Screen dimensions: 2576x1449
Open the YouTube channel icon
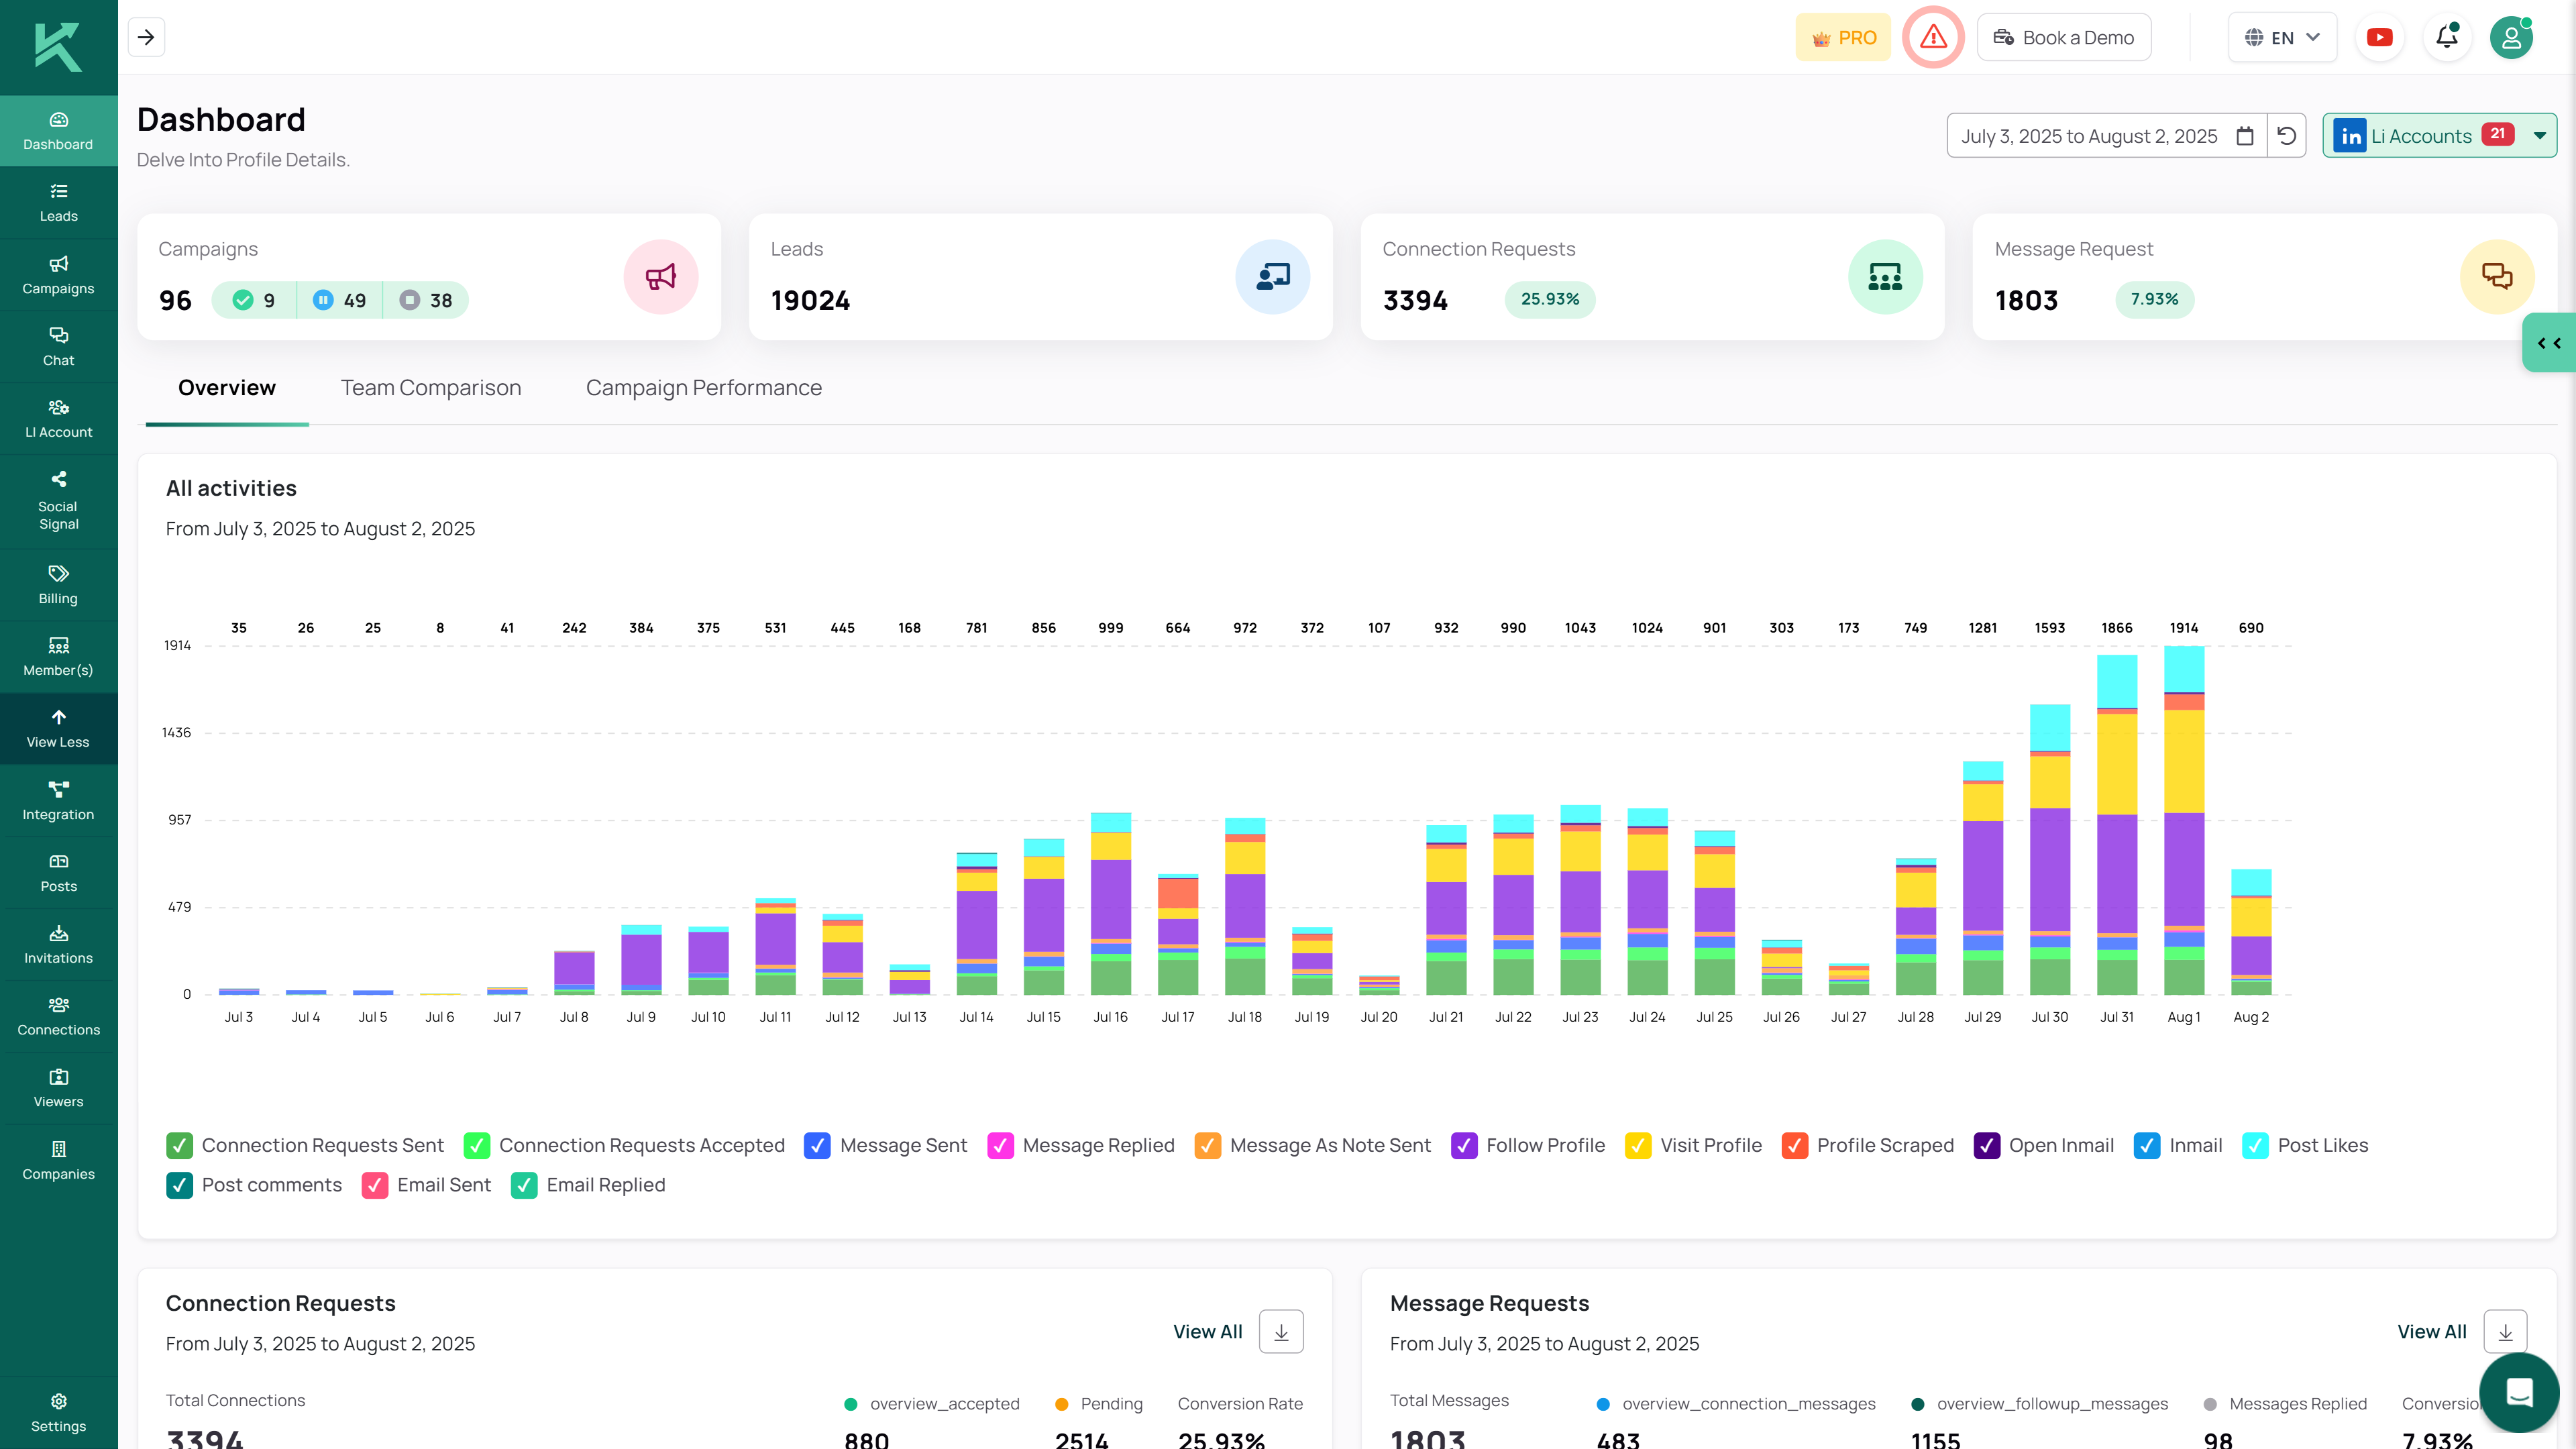click(x=2380, y=37)
